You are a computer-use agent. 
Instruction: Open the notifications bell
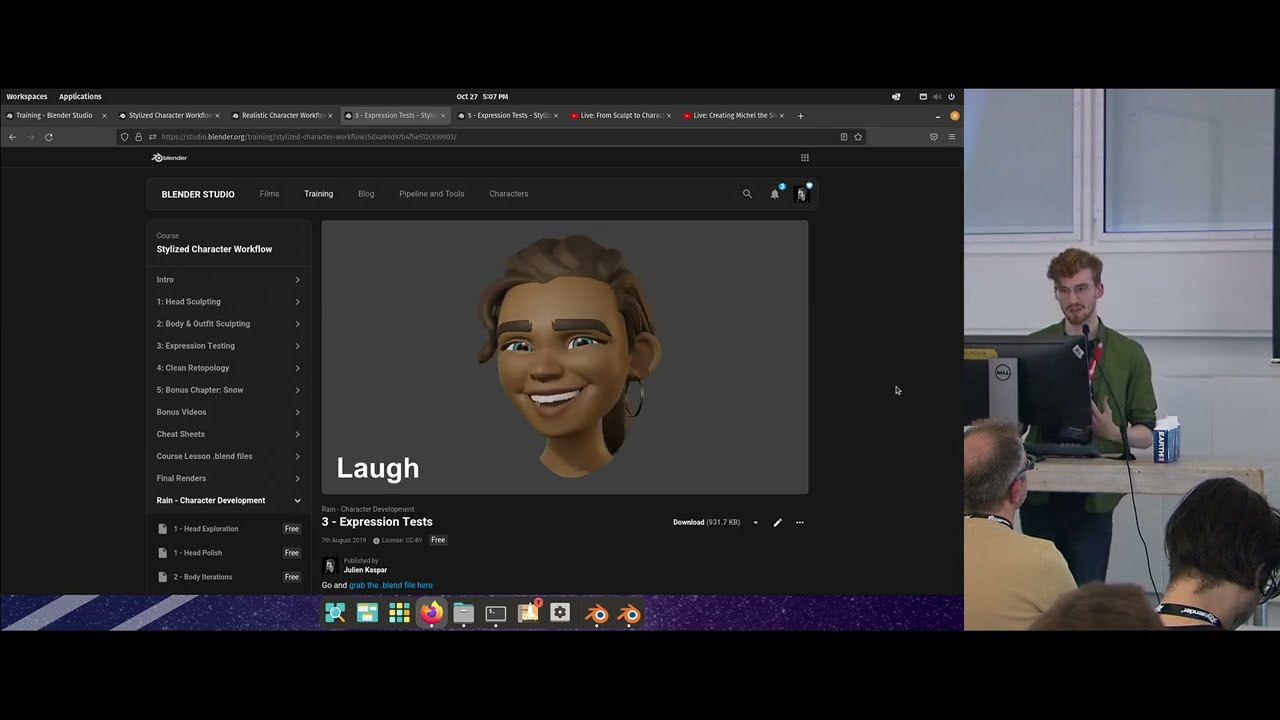pyautogui.click(x=774, y=194)
